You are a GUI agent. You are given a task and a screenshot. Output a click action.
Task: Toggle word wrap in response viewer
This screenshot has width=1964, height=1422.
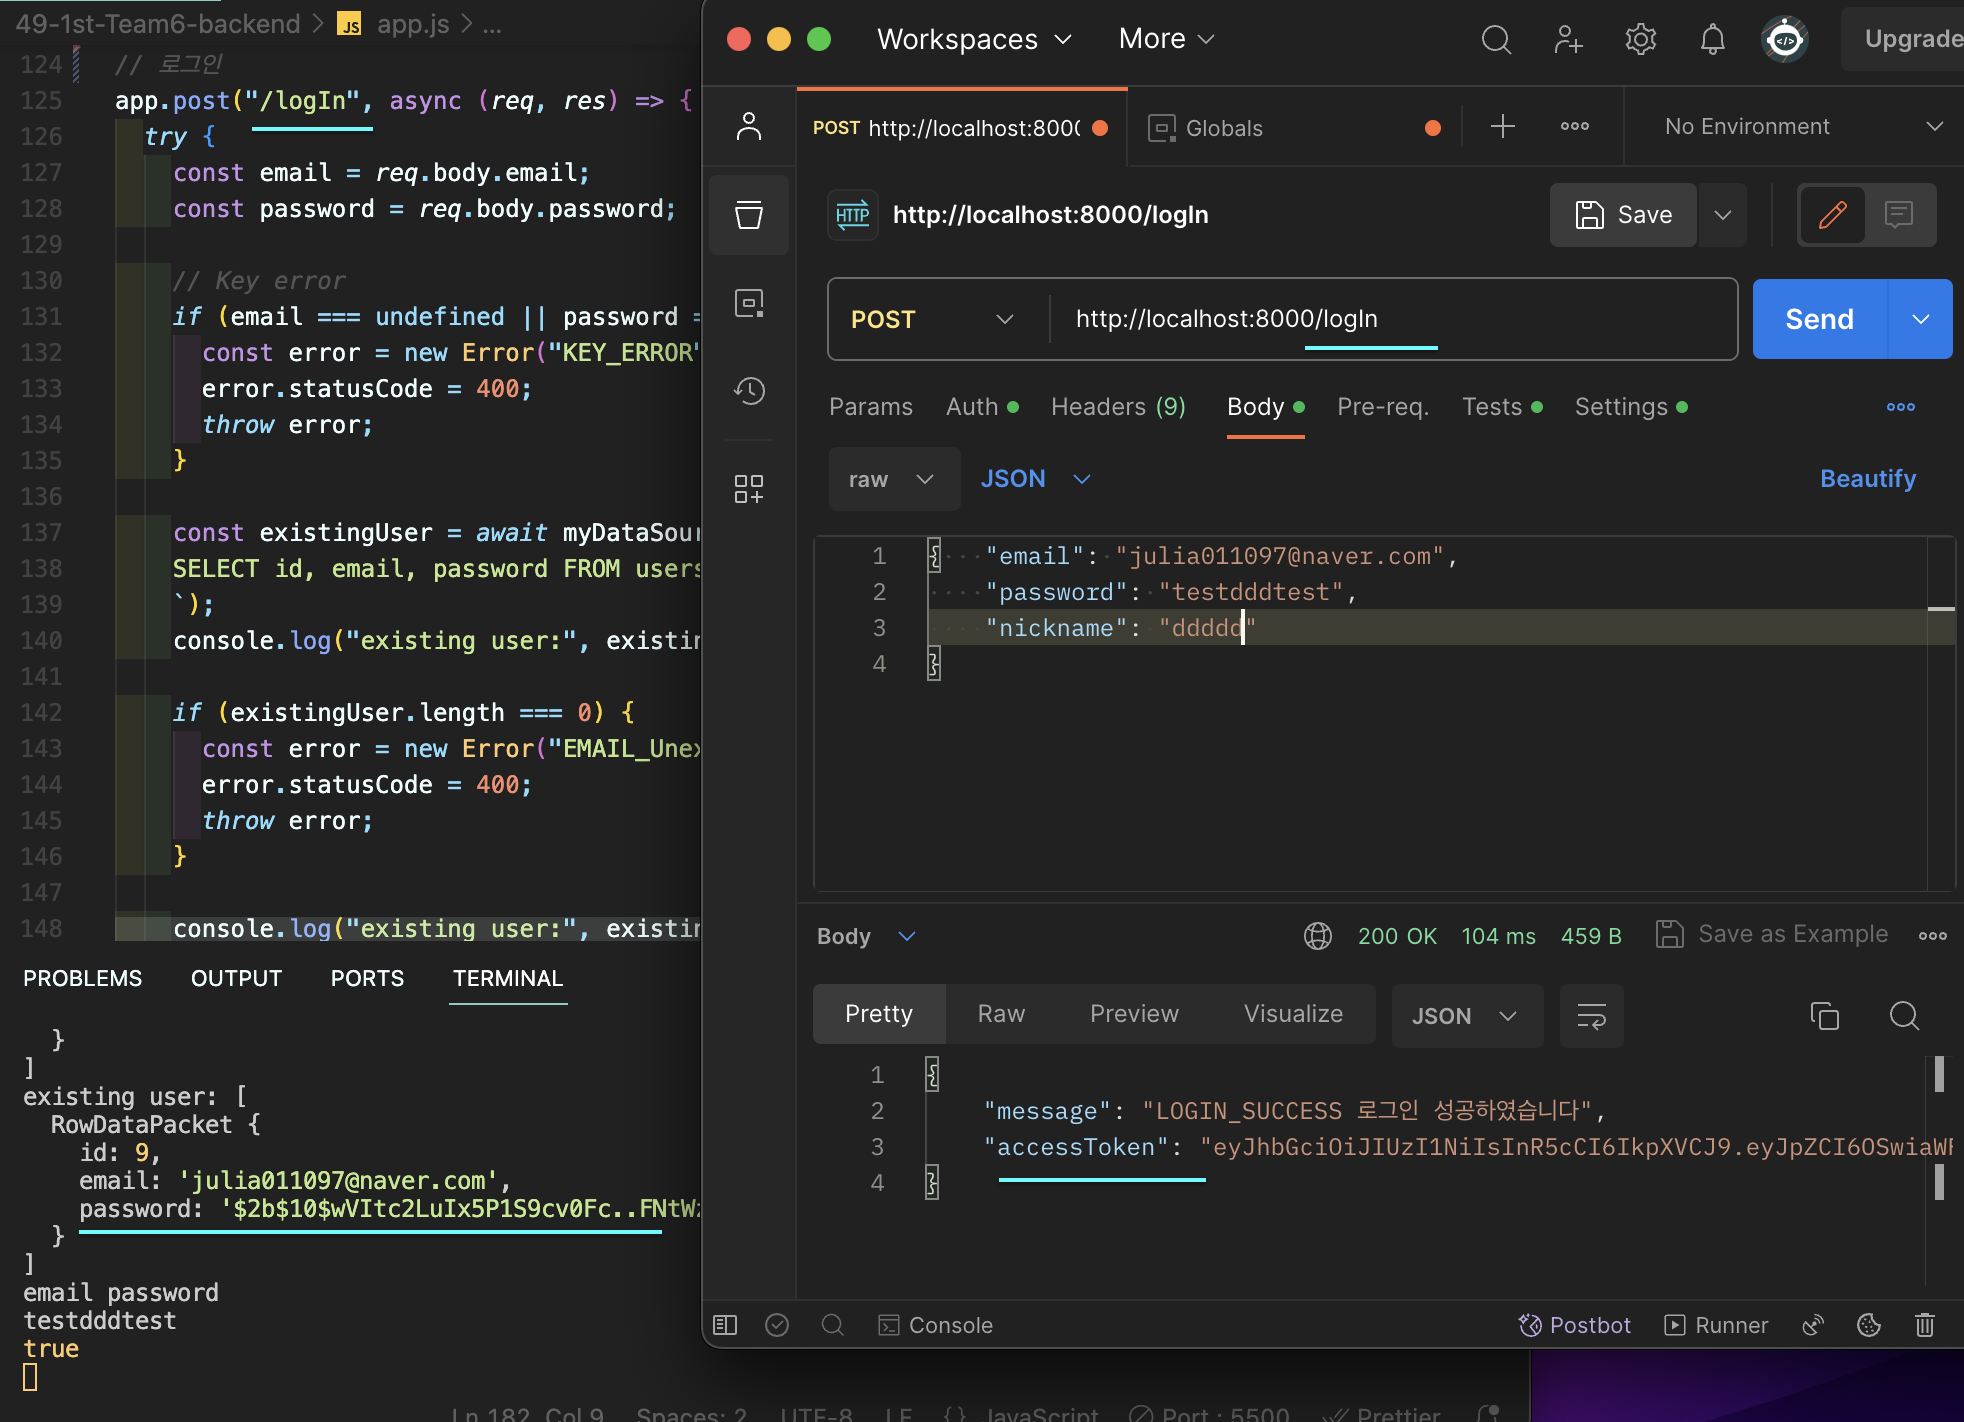[x=1591, y=1016]
